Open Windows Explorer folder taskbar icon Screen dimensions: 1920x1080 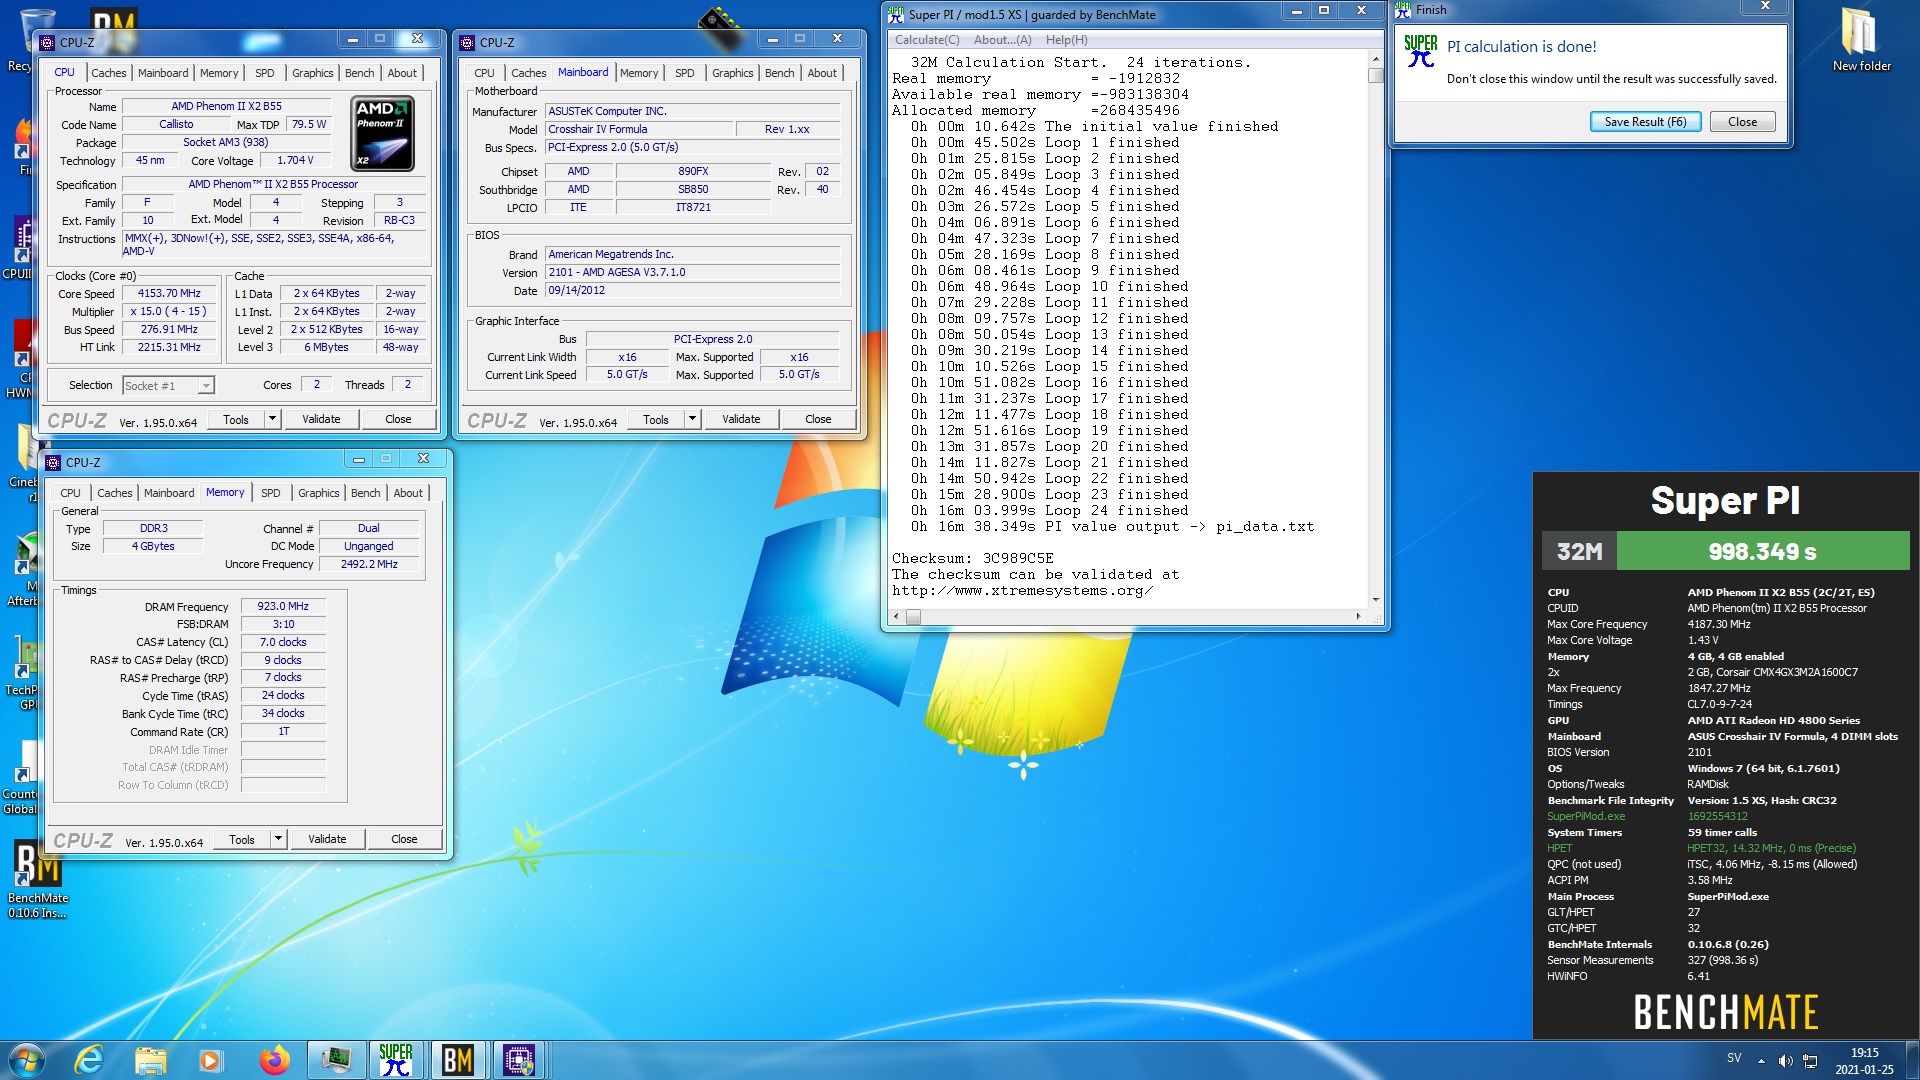click(150, 1059)
